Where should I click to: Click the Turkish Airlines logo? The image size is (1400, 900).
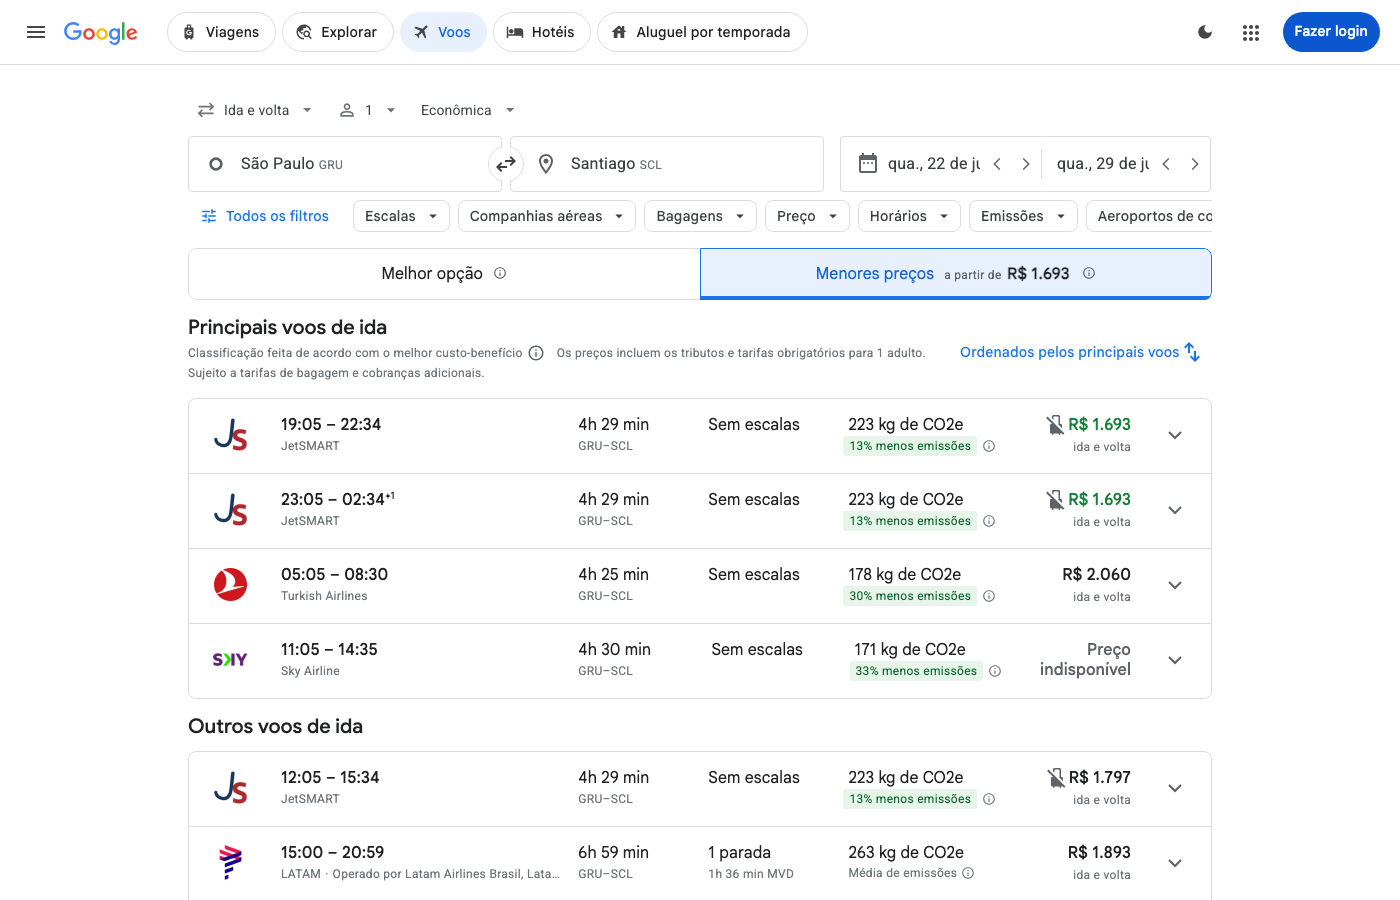231,585
